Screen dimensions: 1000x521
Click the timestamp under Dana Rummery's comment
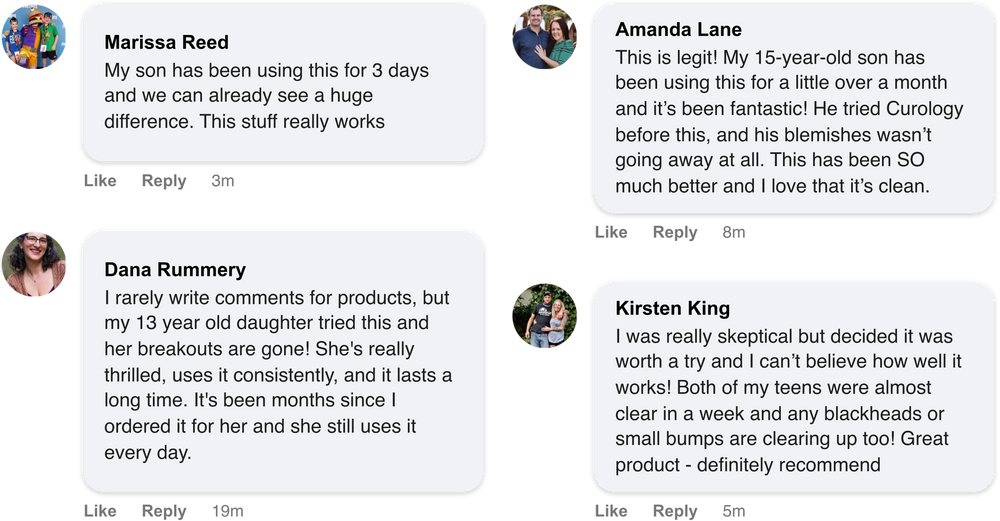[x=228, y=510]
